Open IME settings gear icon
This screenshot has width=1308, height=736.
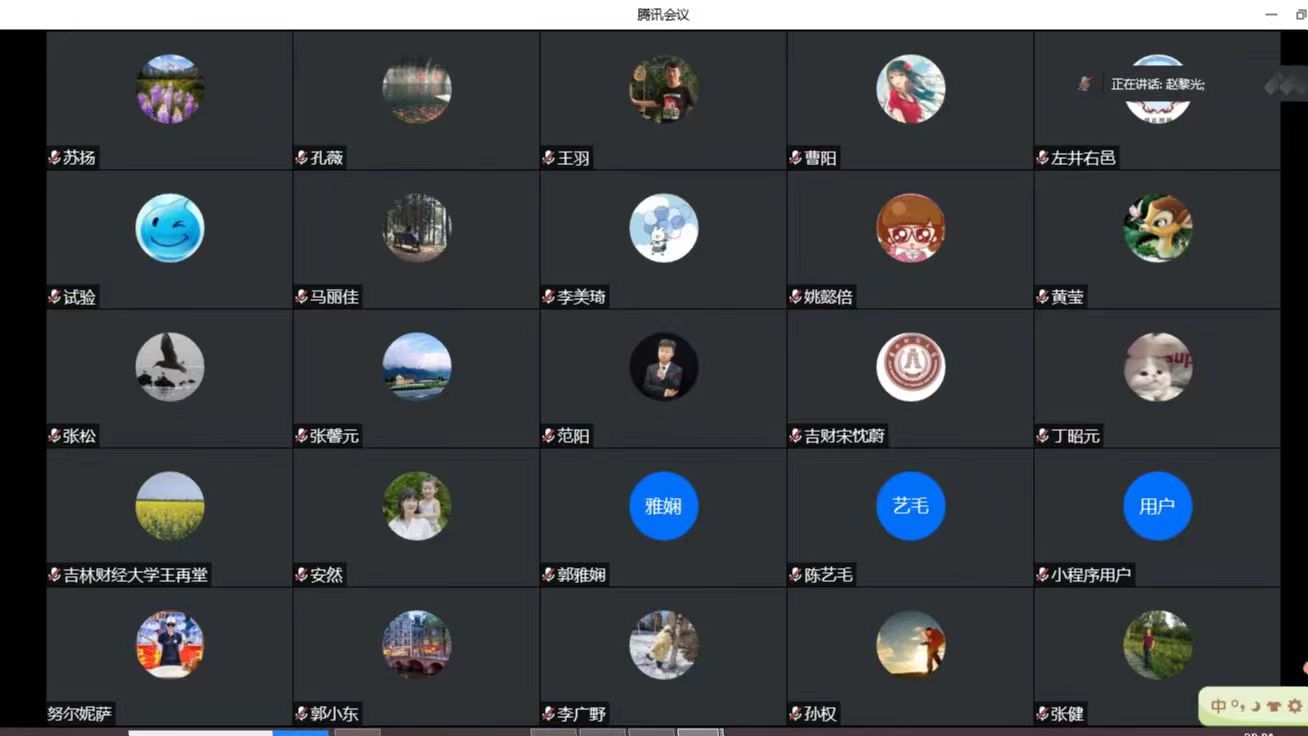point(1294,706)
